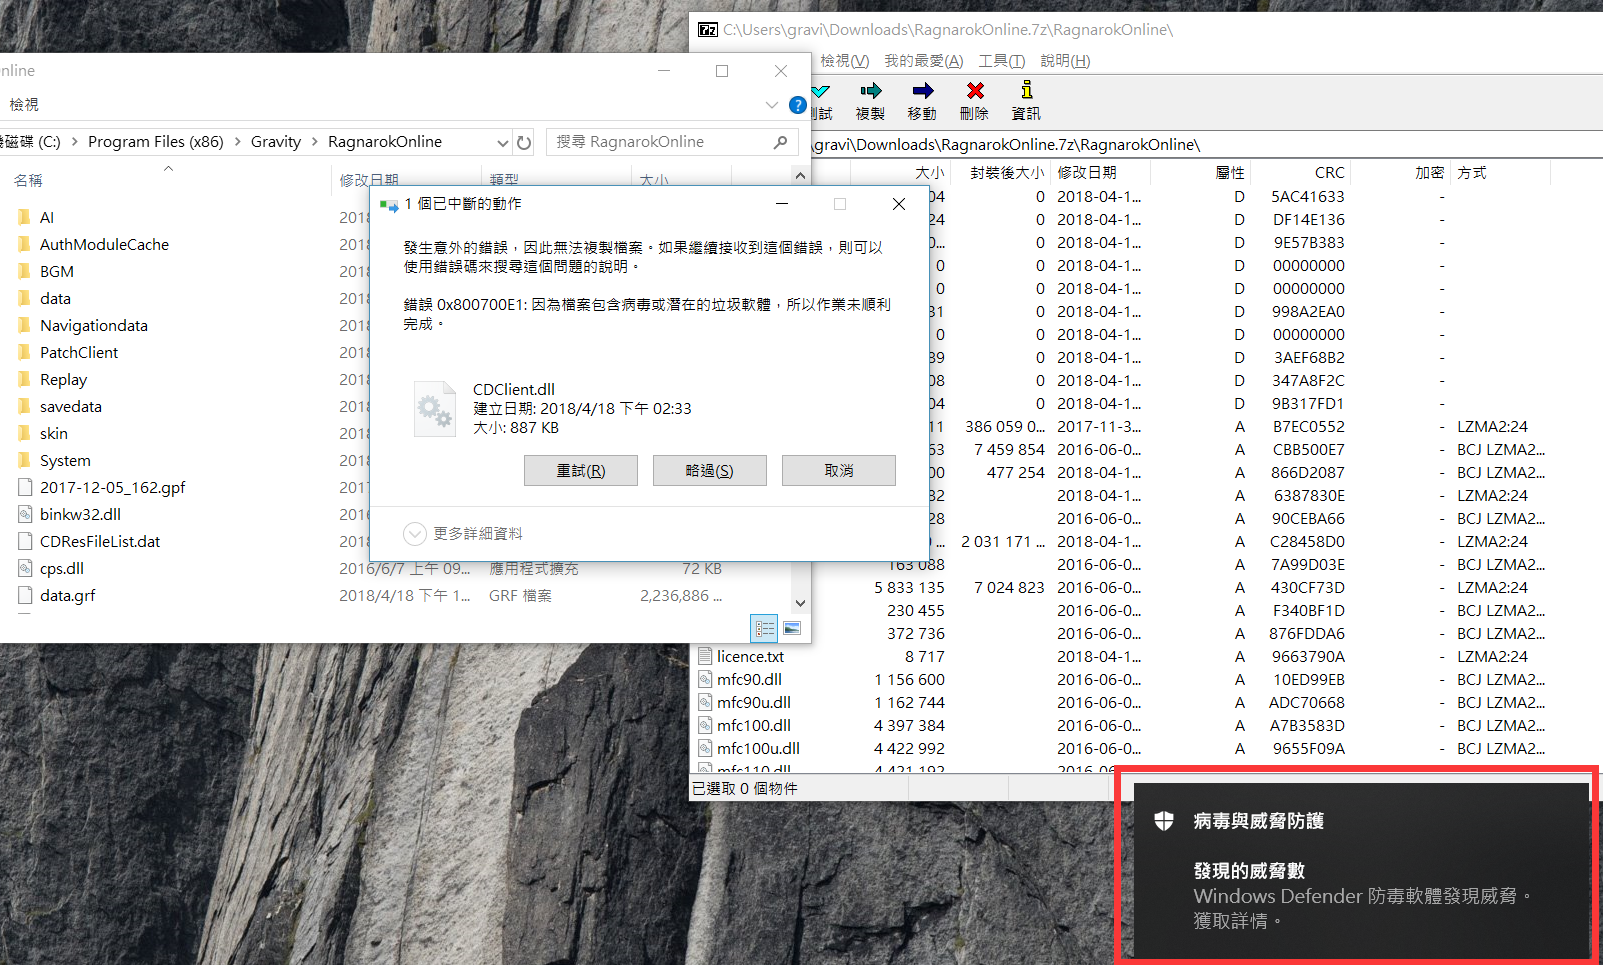Click the Retry (重試) button
This screenshot has width=1603, height=965.
(x=581, y=471)
